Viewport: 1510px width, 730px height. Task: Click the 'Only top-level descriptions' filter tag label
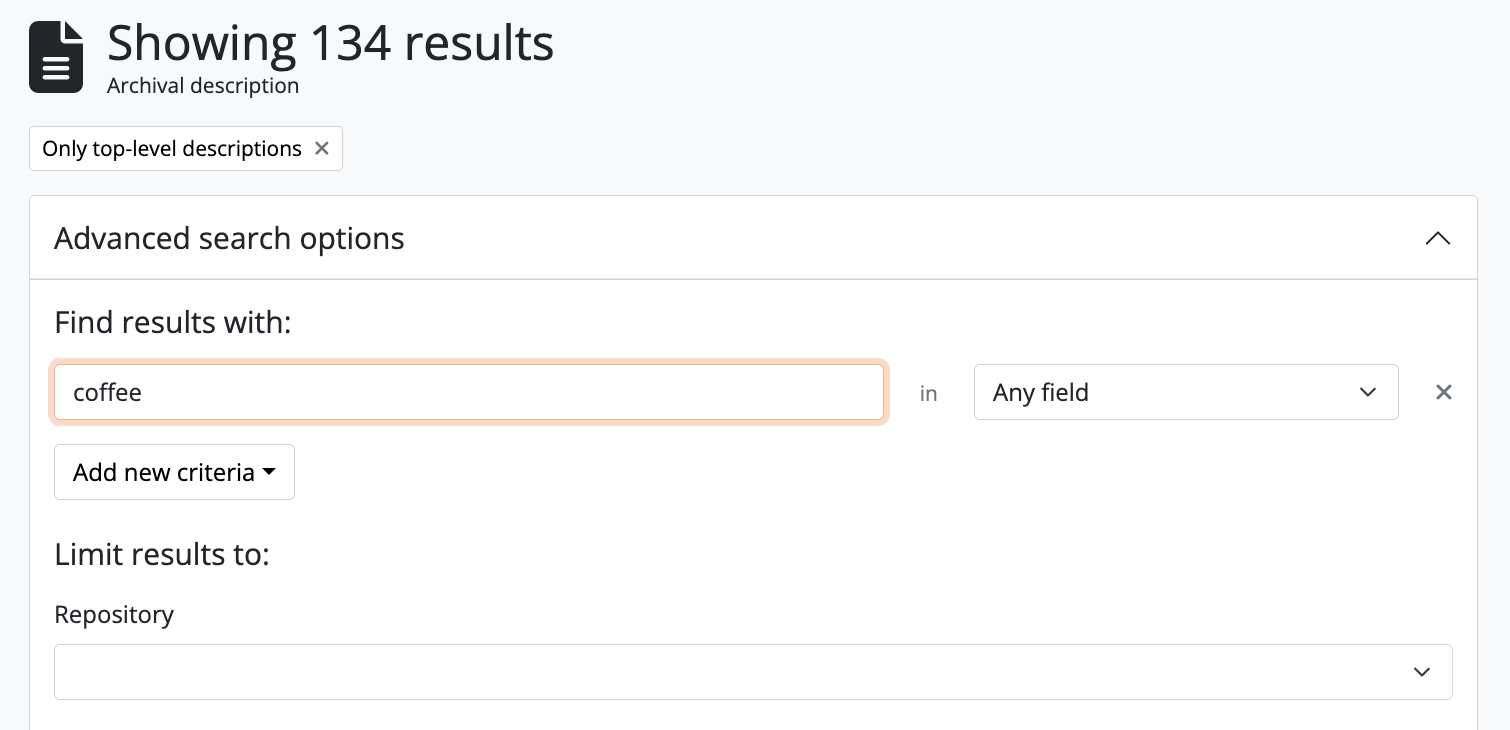click(x=171, y=149)
